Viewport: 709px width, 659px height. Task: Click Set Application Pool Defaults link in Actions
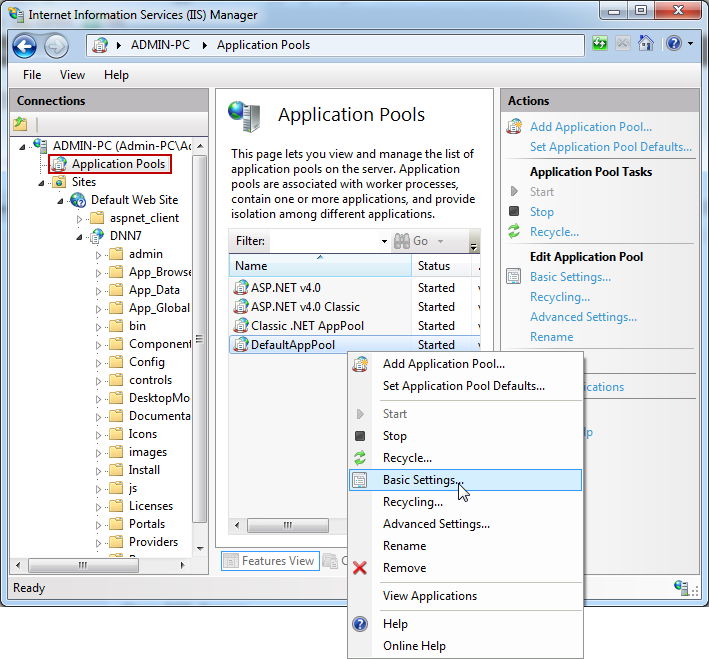click(611, 147)
